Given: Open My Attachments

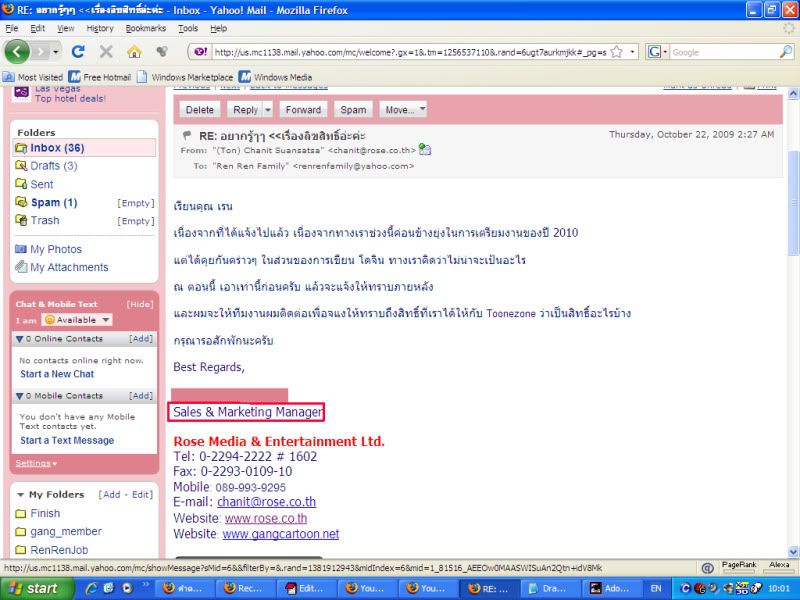Looking at the screenshot, I should click(69, 267).
